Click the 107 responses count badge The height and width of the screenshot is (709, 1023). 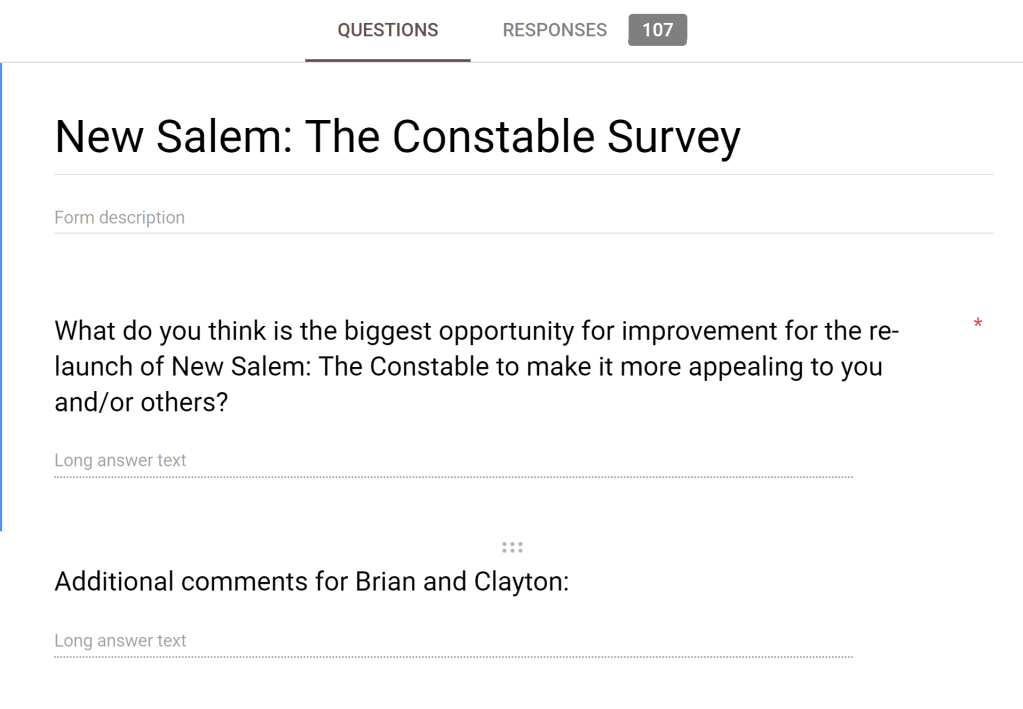tap(657, 30)
